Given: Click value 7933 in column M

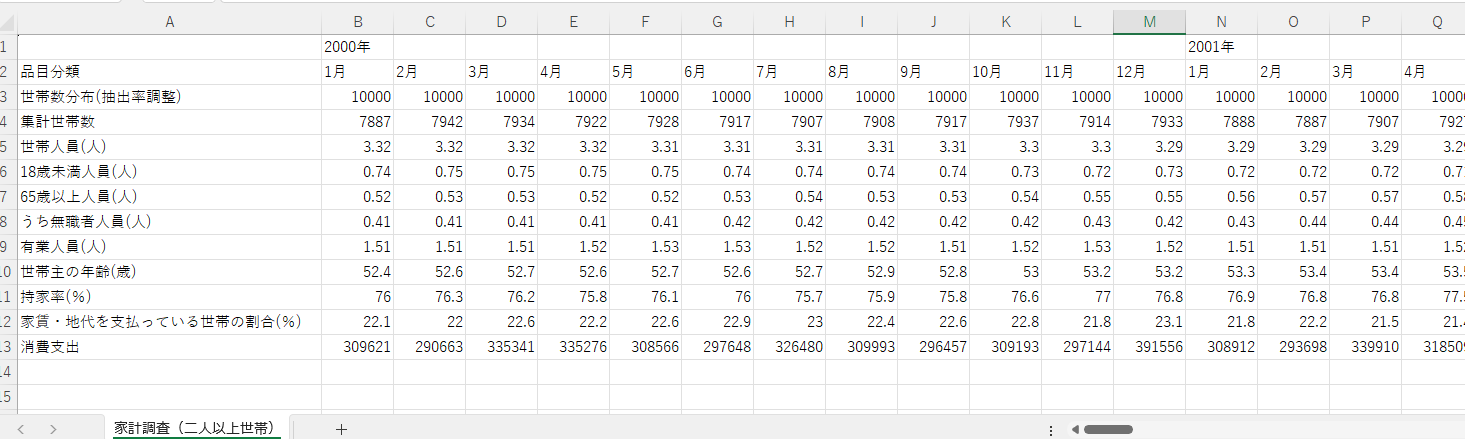Looking at the screenshot, I should click(1150, 122).
